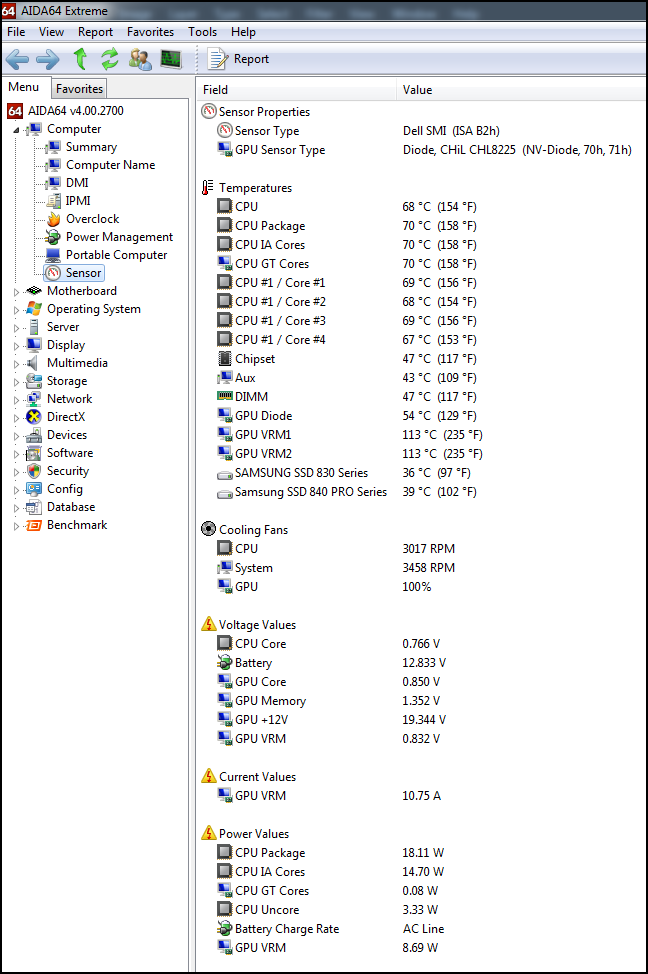Click the Server tower icon
648x974 pixels.
tap(34, 327)
